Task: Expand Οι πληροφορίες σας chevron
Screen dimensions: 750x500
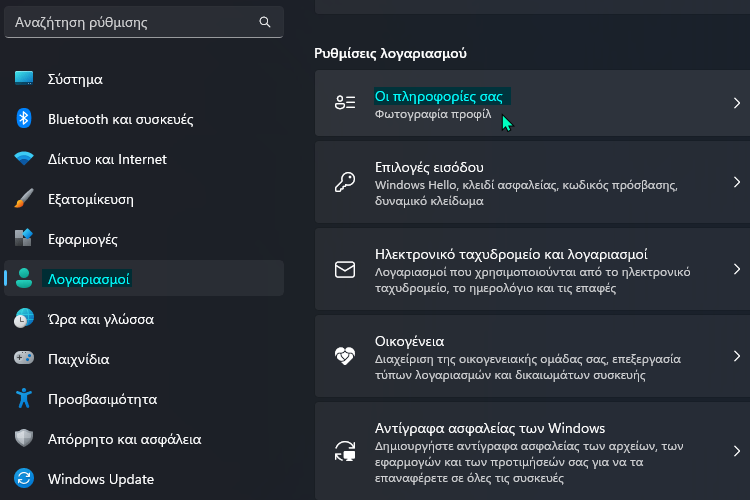Action: pyautogui.click(x=737, y=103)
